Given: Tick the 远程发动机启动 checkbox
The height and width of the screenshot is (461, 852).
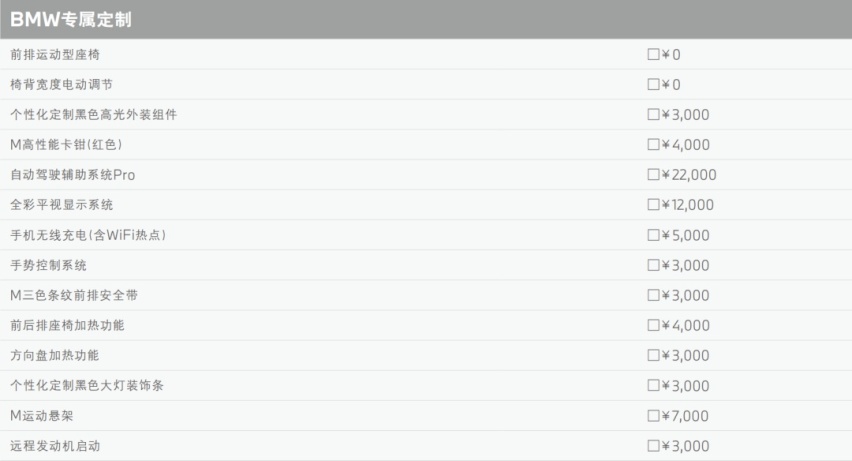Looking at the screenshot, I should click(653, 446).
